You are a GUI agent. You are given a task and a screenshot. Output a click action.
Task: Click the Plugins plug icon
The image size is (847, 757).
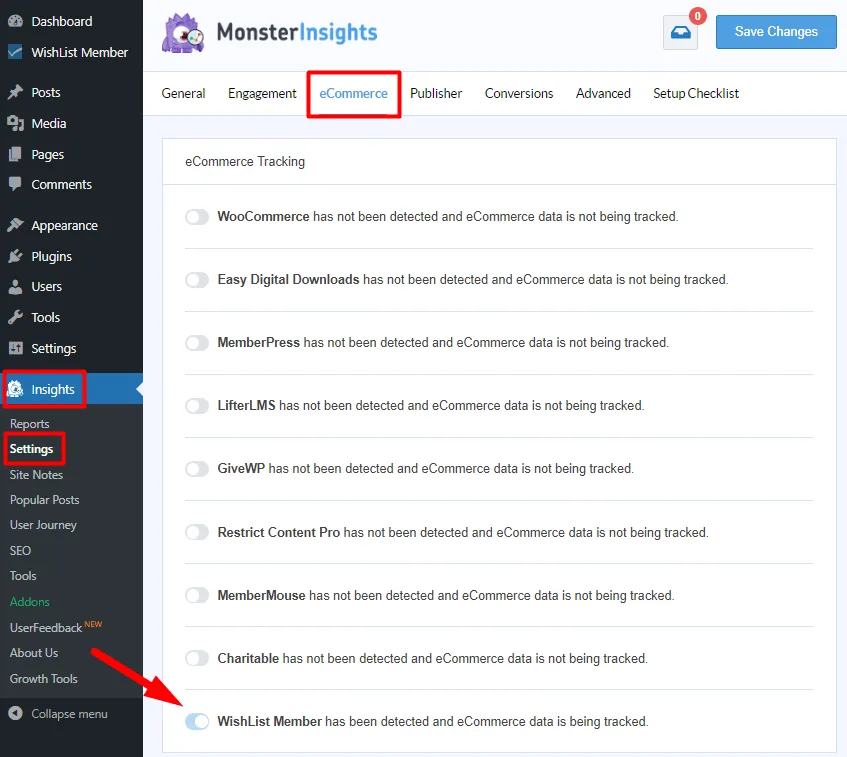tap(15, 256)
